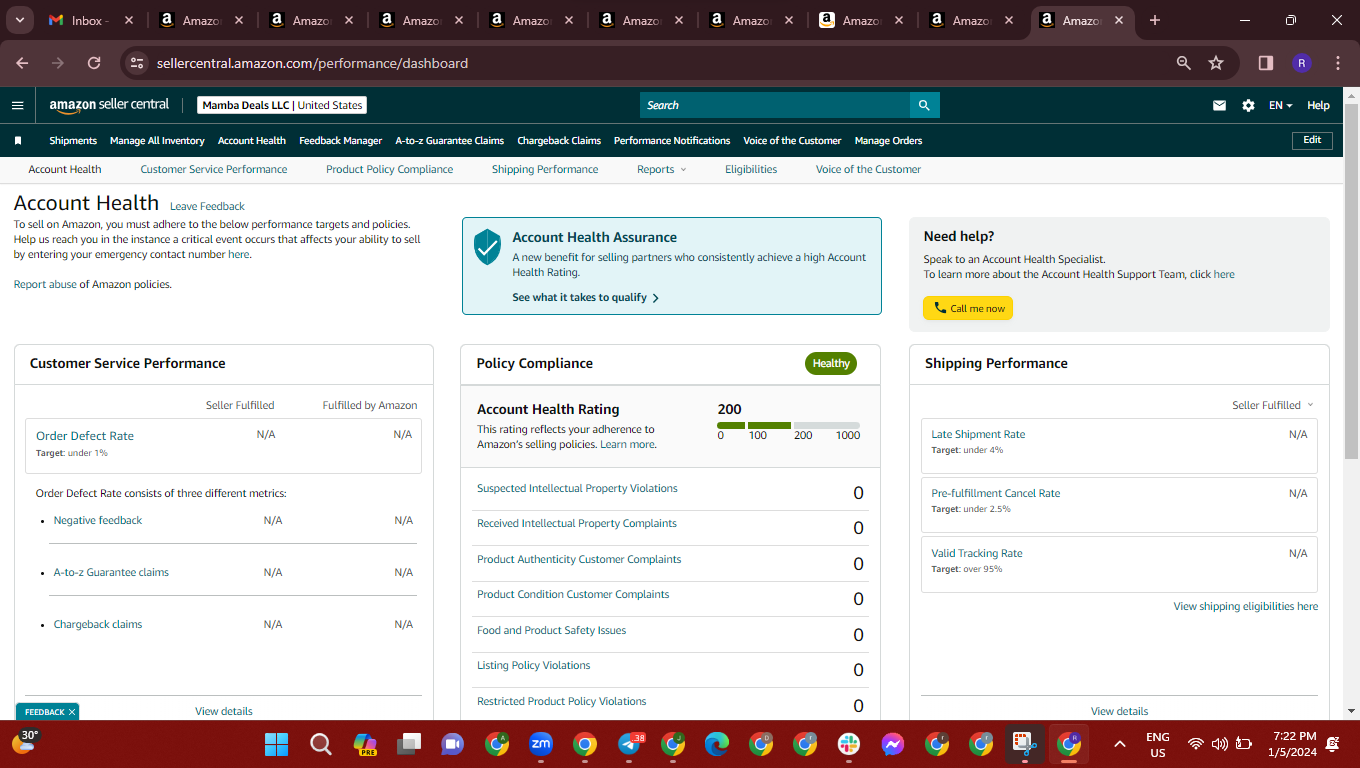This screenshot has height=768, width=1360.
Task: Click View details under Shipping Performance
Action: pos(1119,711)
